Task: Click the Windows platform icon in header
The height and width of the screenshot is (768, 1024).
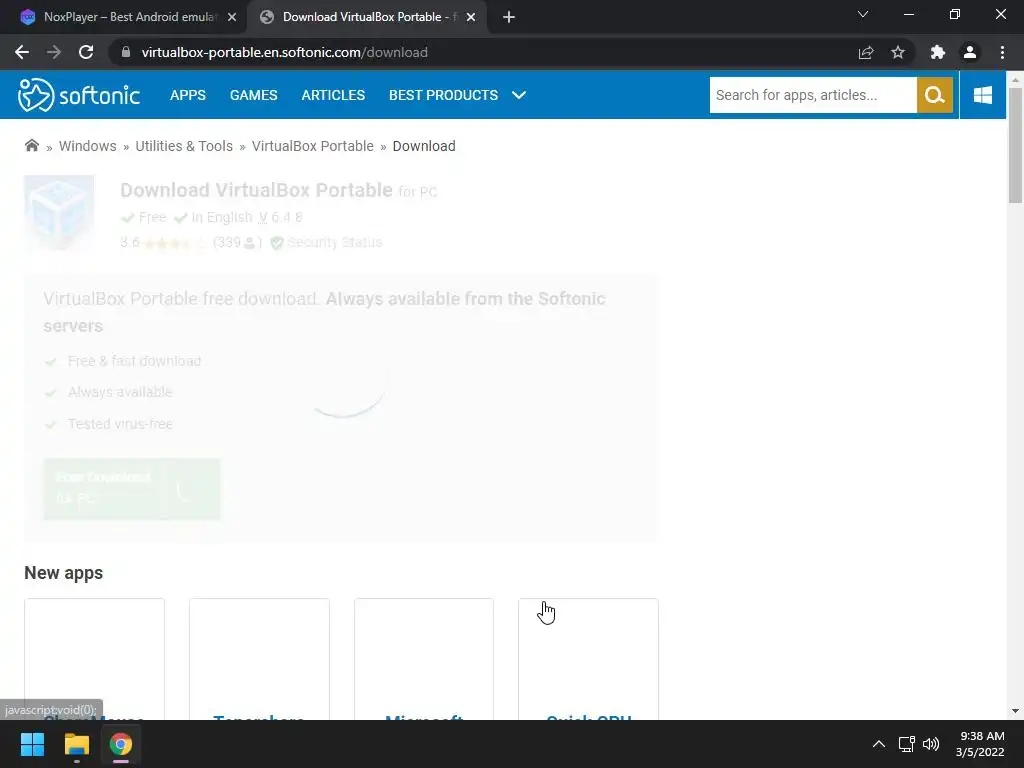Action: (x=983, y=95)
